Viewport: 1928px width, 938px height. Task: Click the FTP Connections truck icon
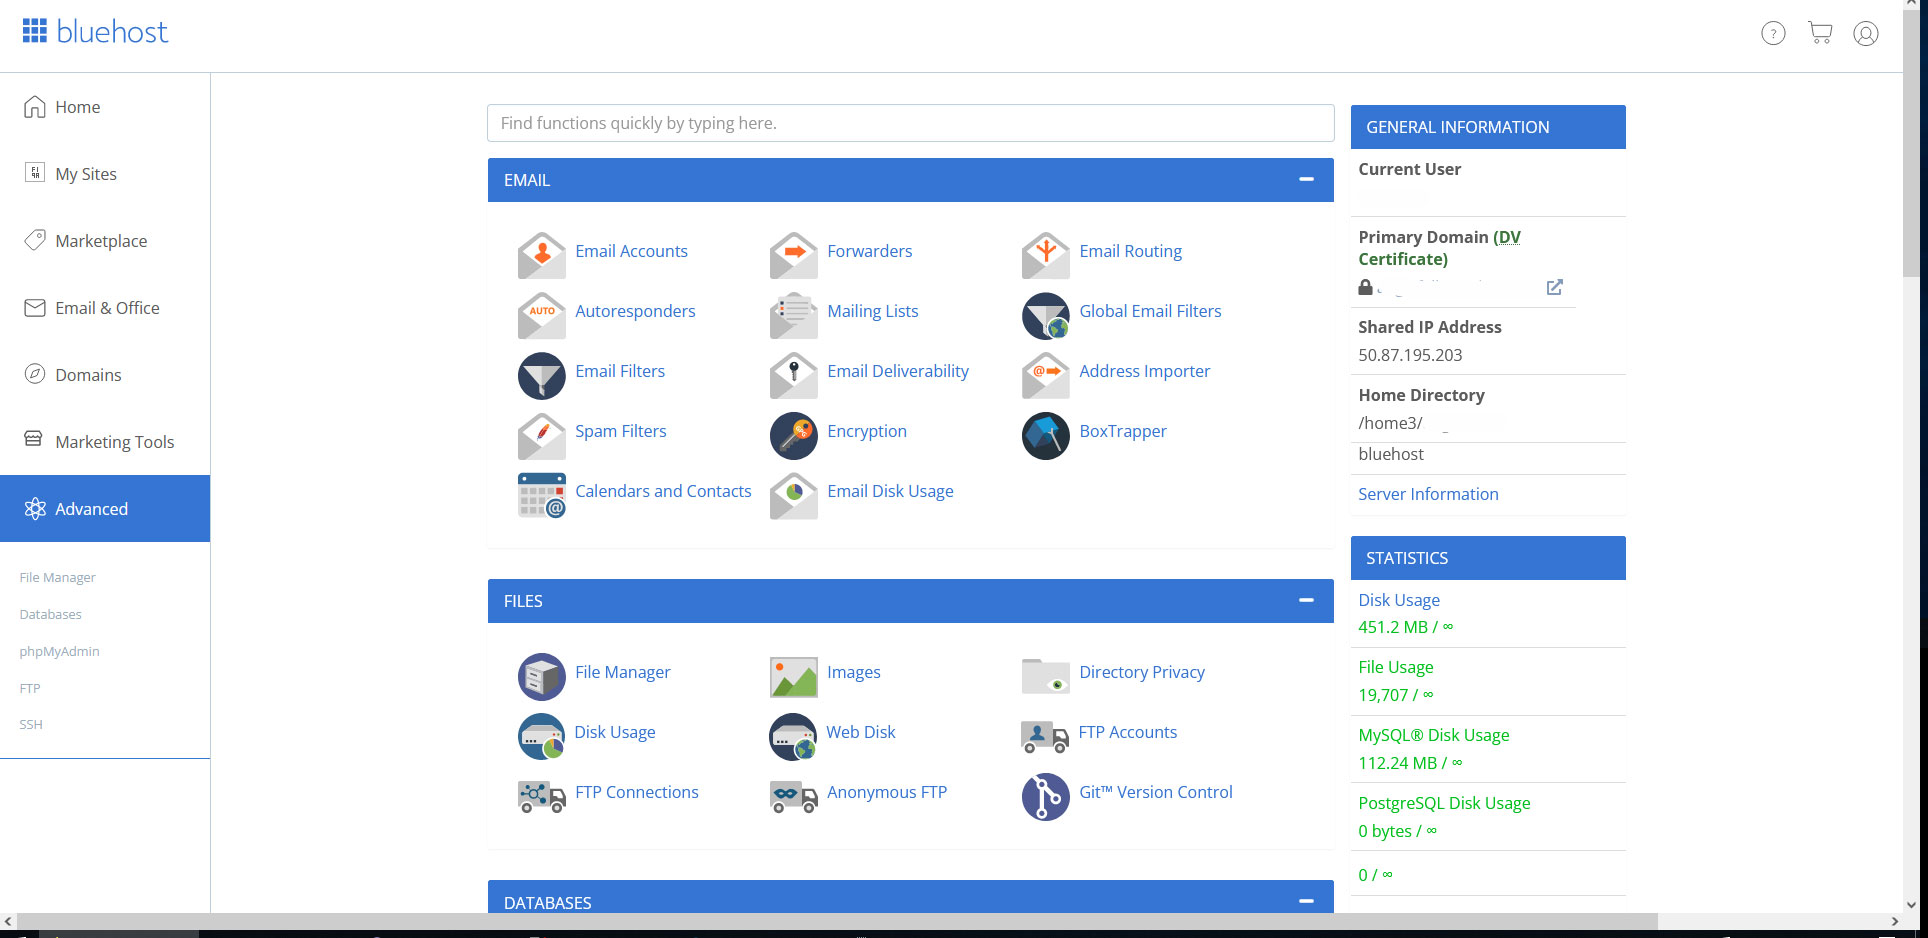tap(542, 797)
